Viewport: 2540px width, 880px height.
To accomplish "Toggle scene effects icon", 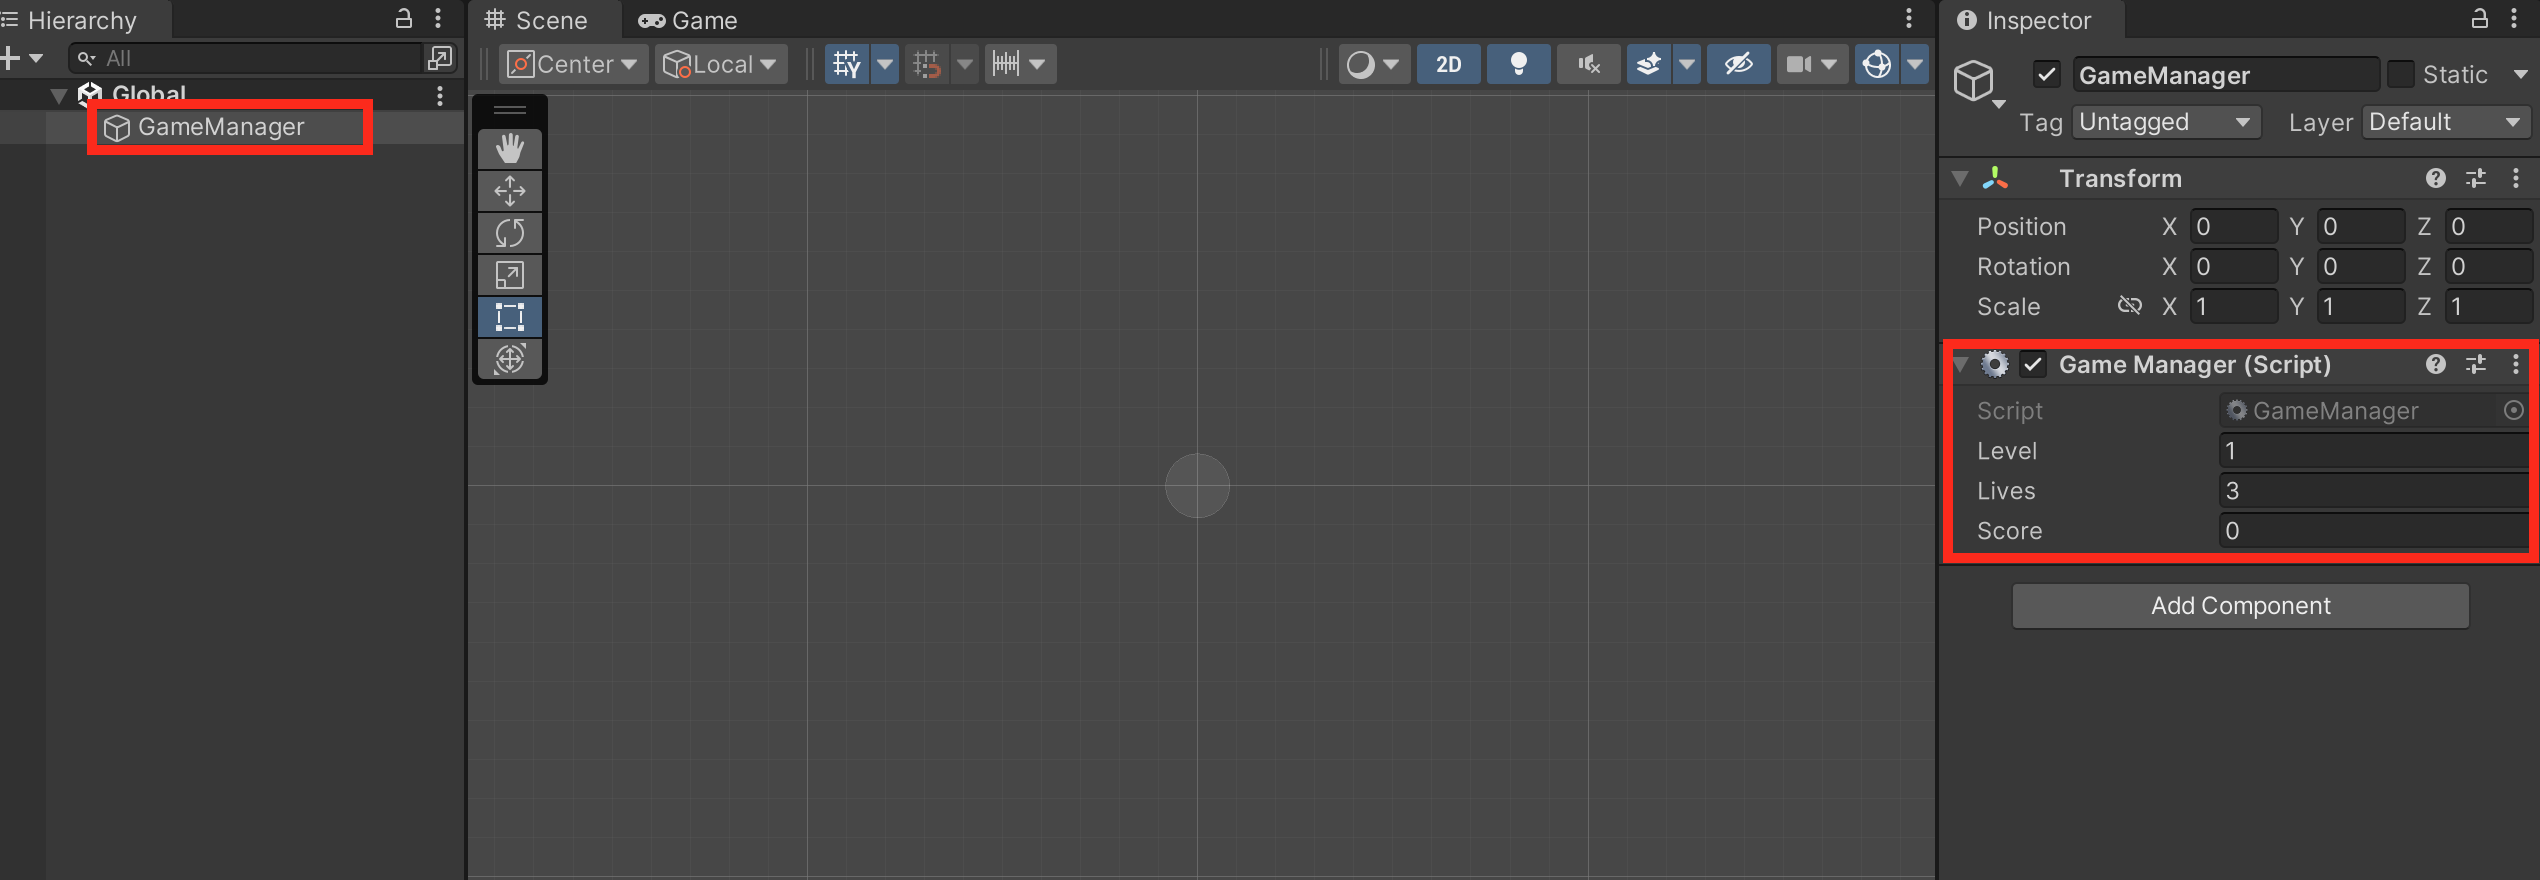I will (1649, 64).
